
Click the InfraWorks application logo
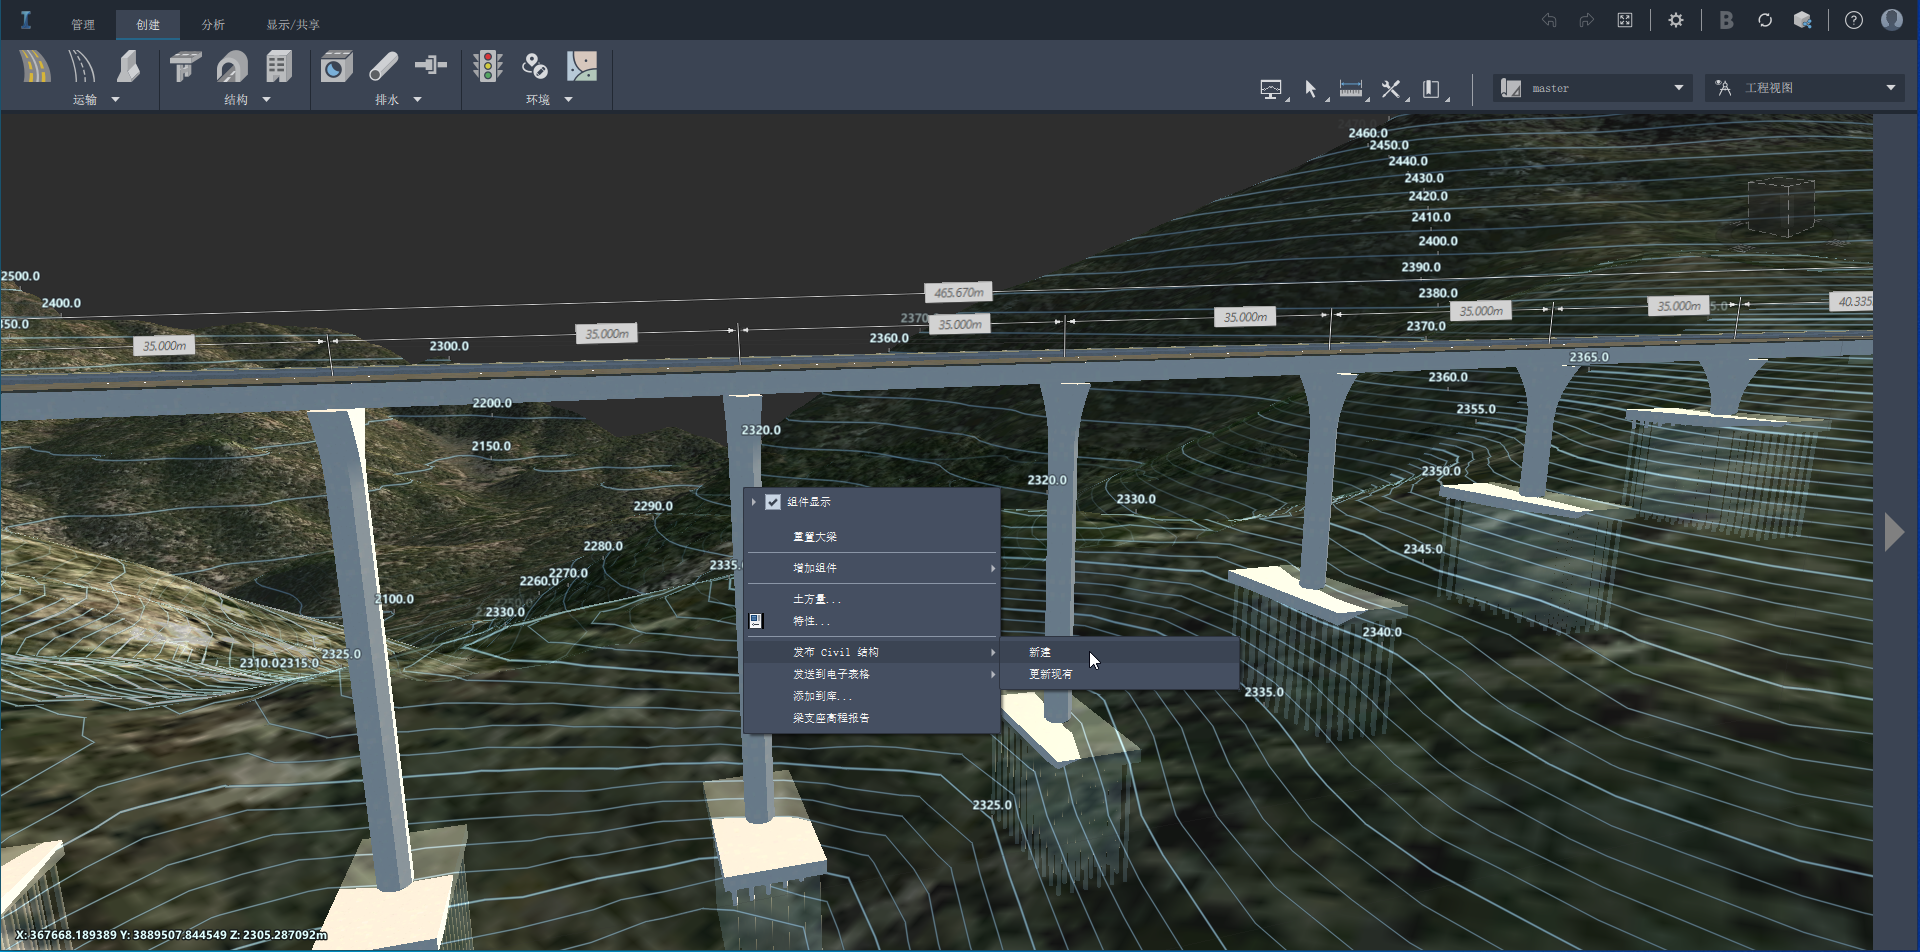click(x=26, y=20)
